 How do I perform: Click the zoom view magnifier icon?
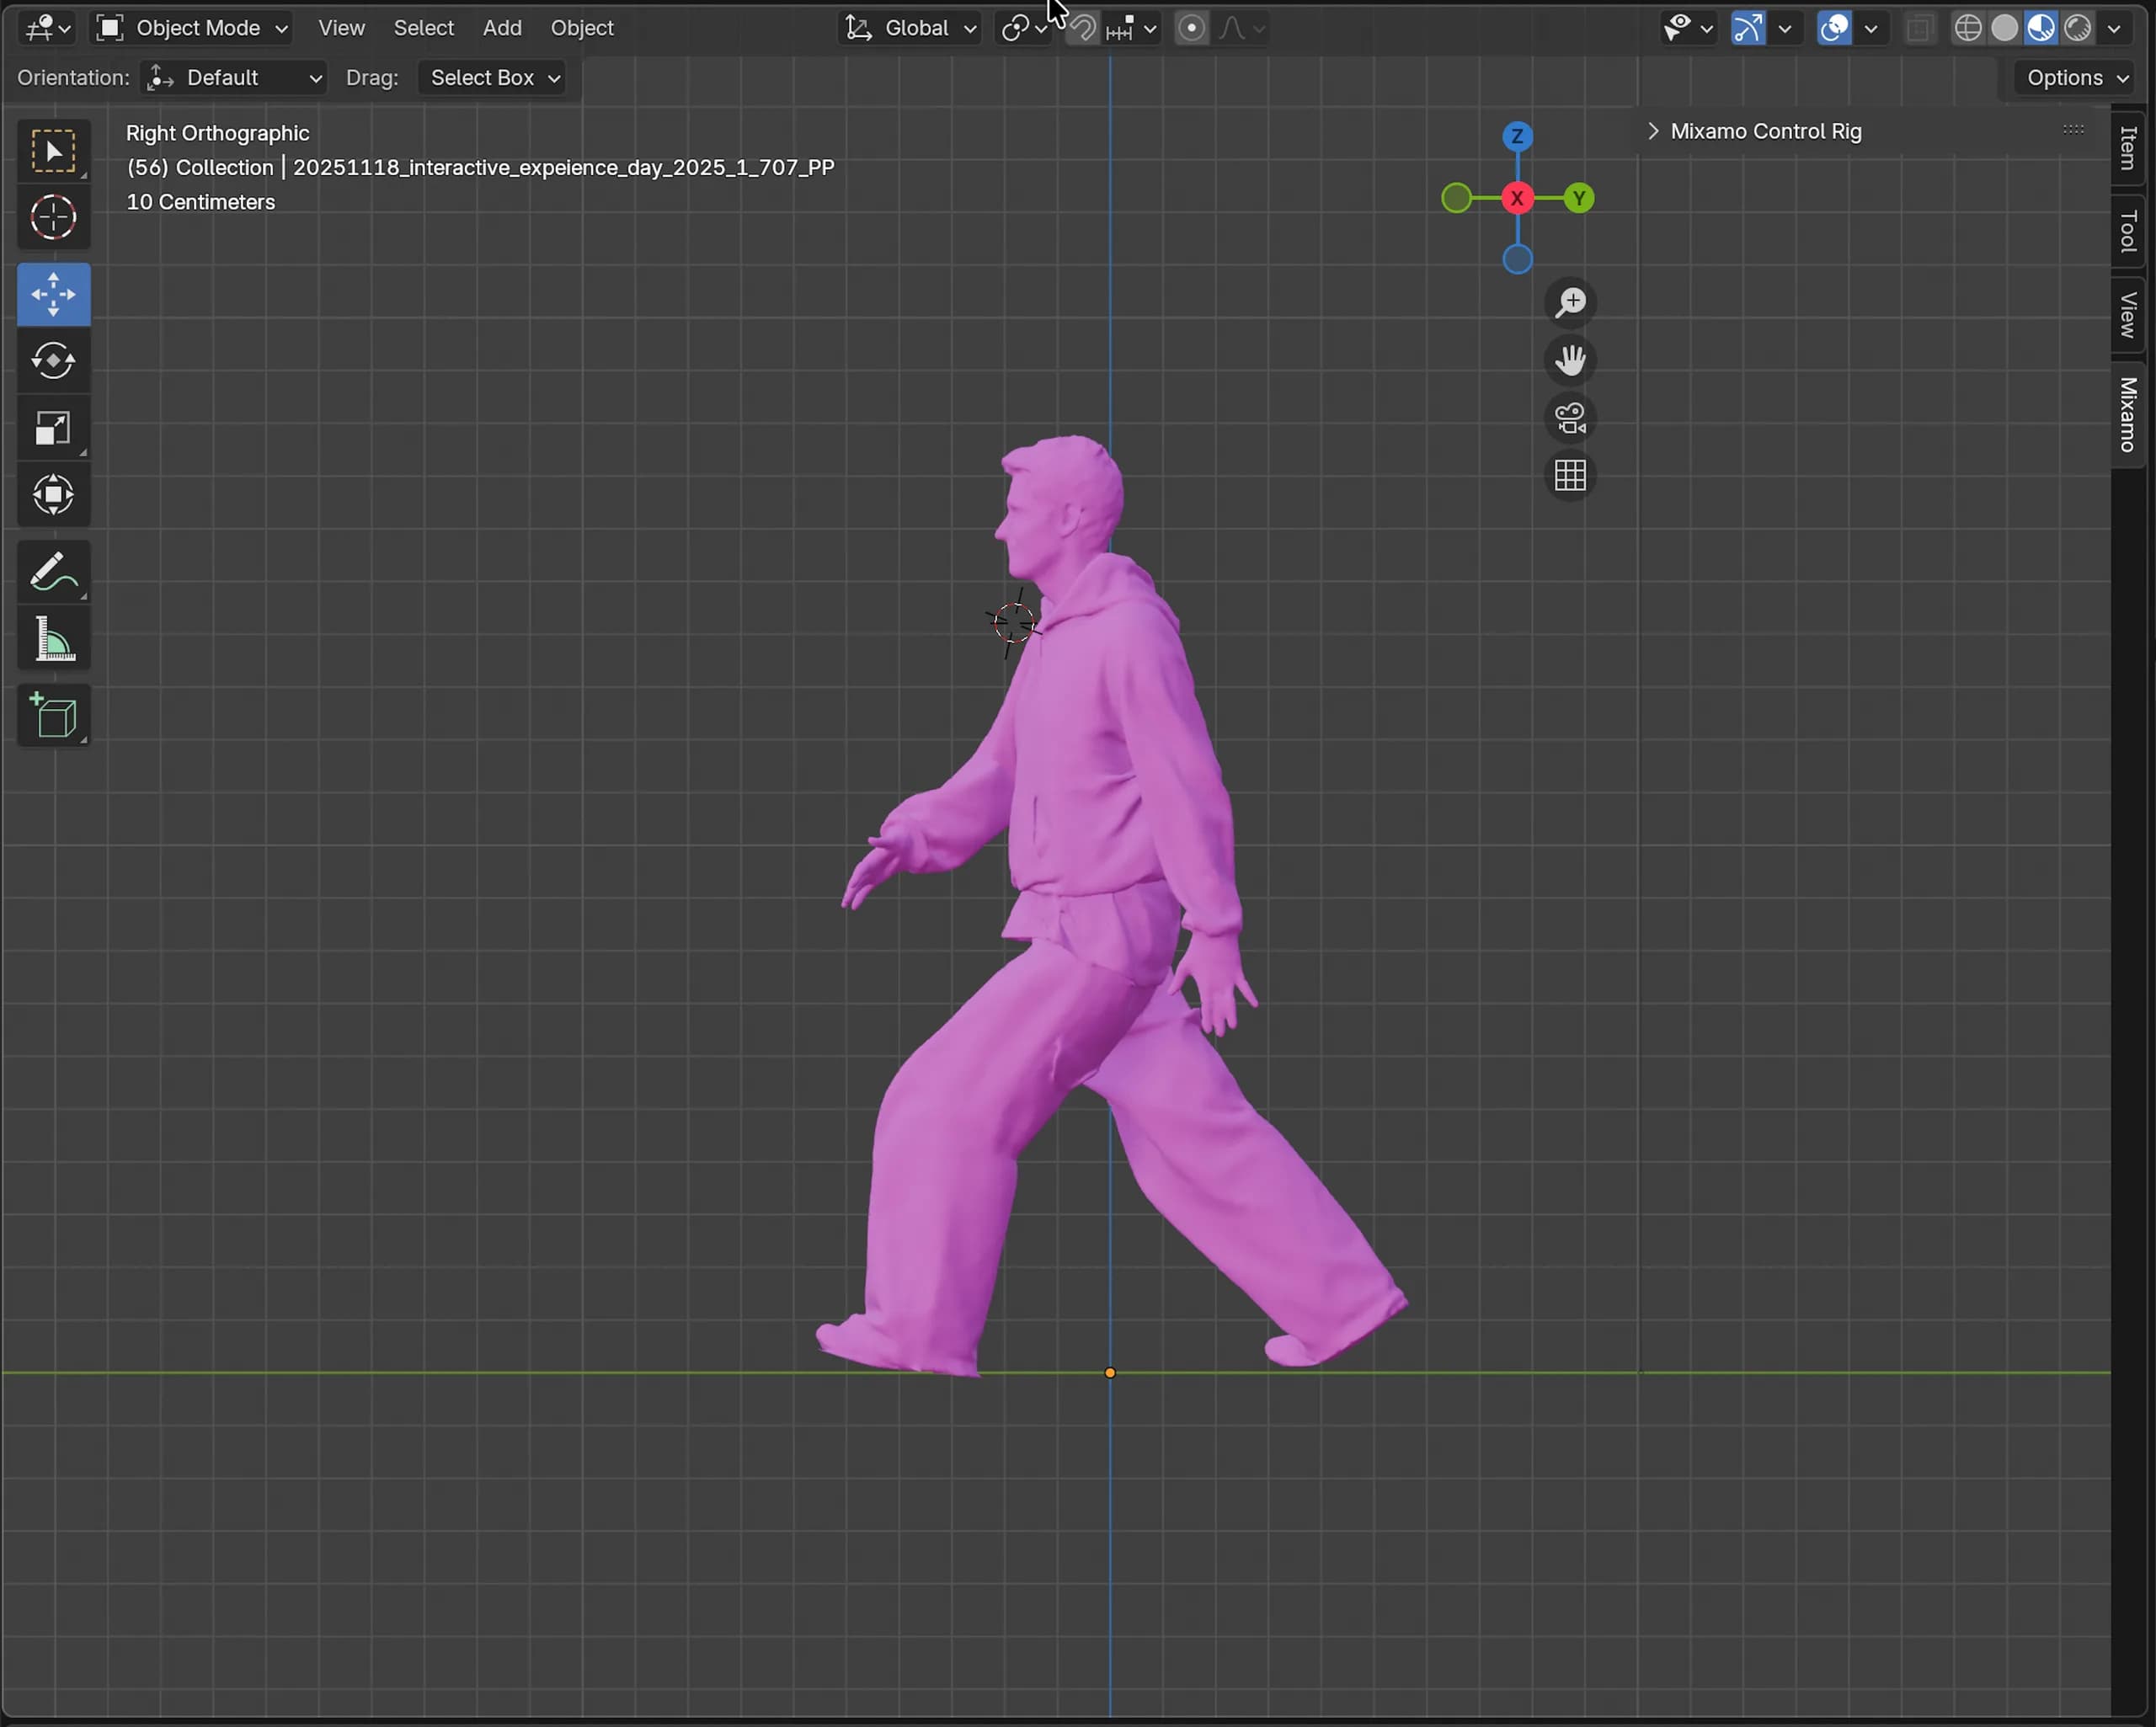pyautogui.click(x=1570, y=302)
